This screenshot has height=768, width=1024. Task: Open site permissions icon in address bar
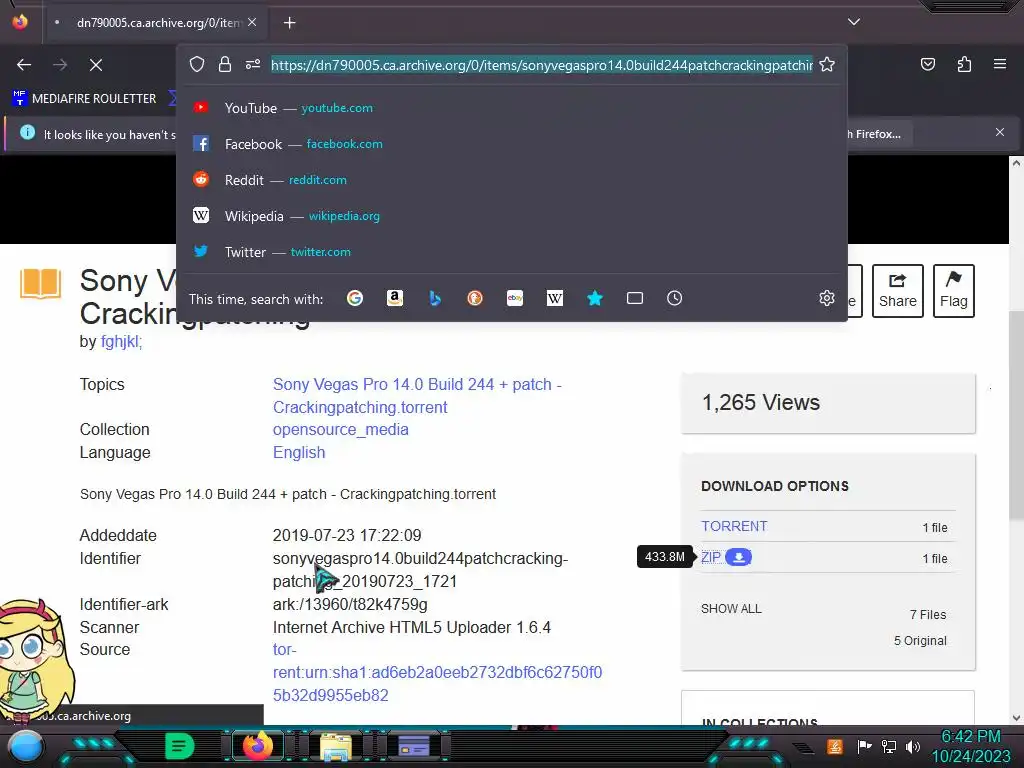coord(253,64)
